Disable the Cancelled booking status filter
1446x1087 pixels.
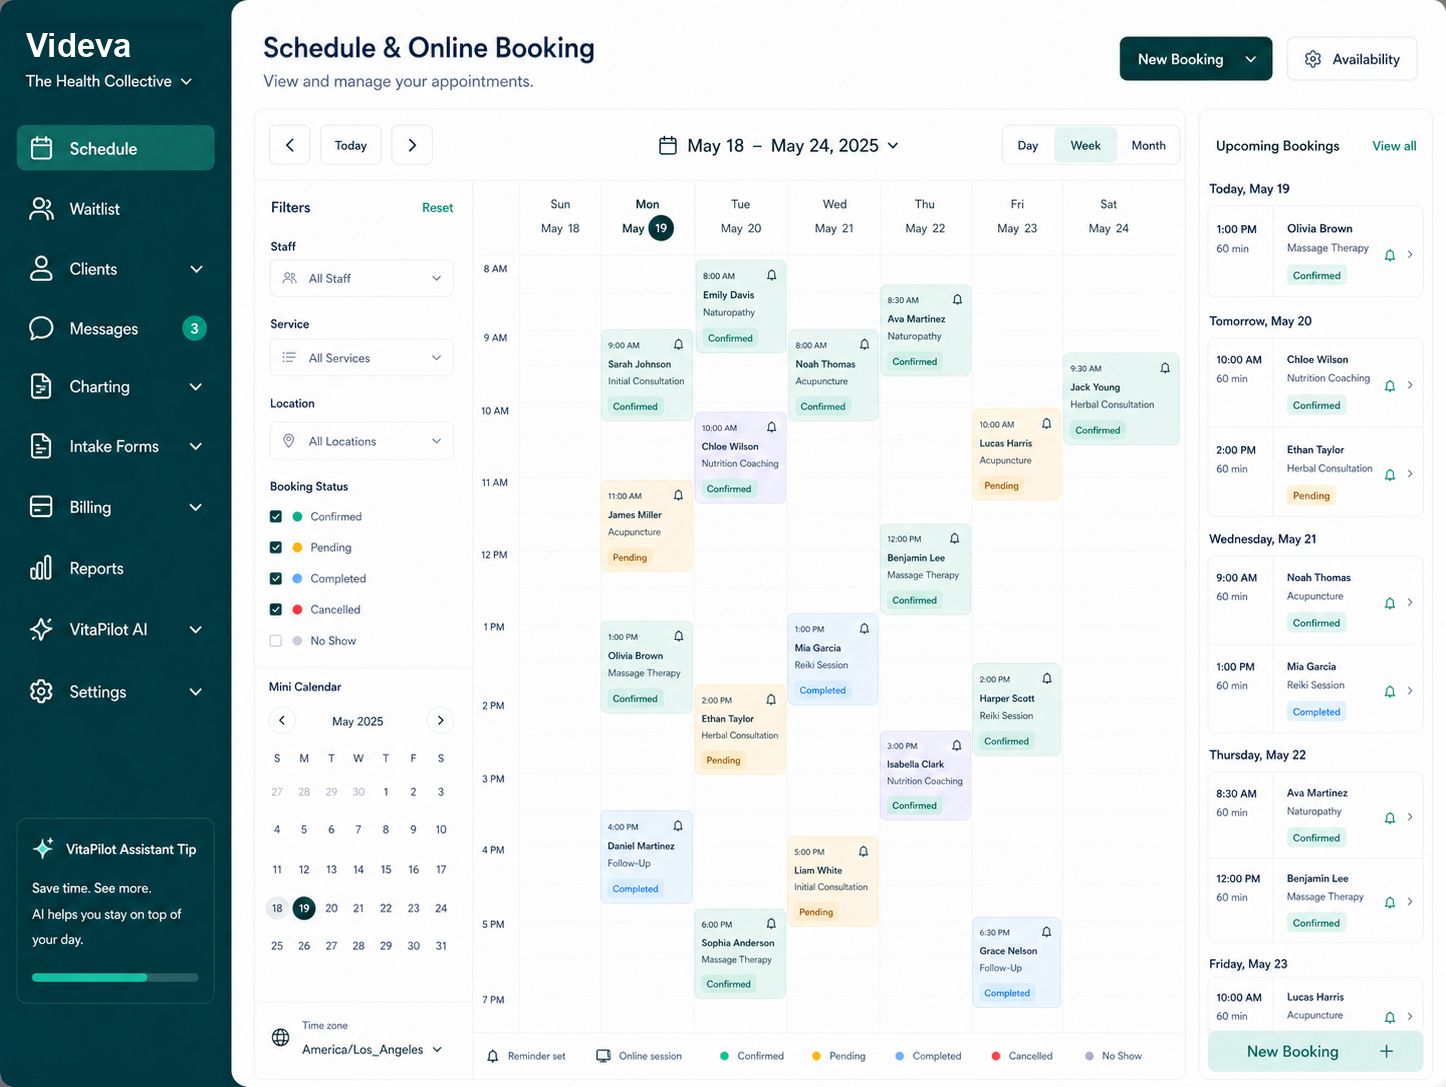pyautogui.click(x=275, y=609)
